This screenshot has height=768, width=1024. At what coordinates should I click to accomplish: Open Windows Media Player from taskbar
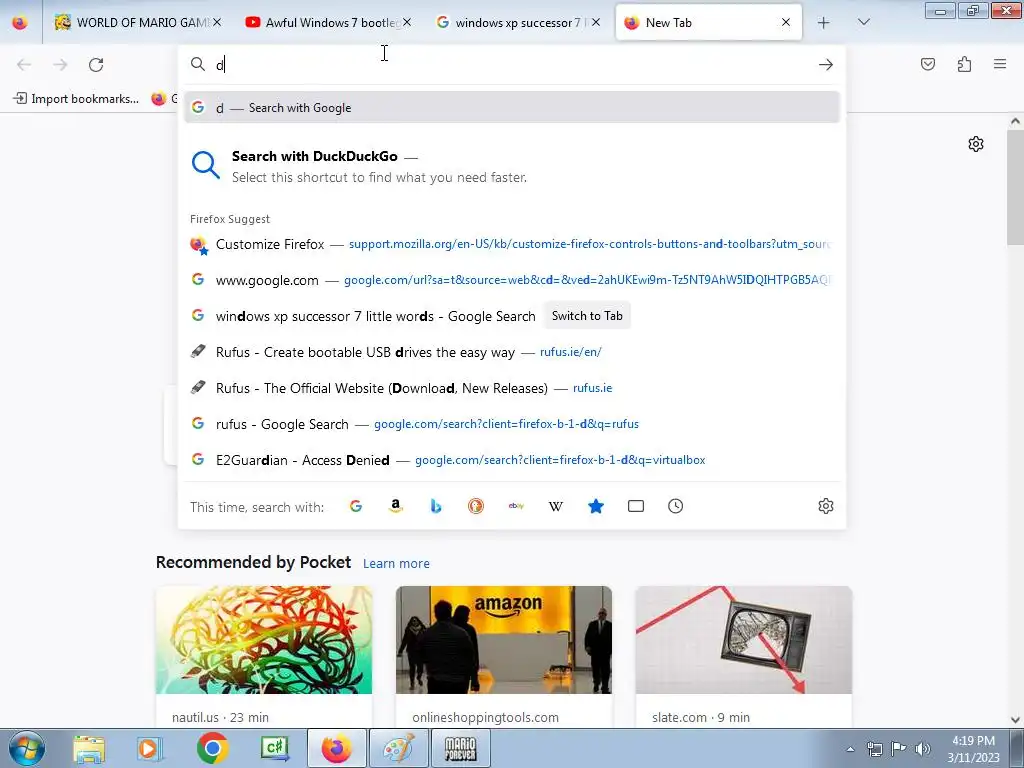pos(150,749)
